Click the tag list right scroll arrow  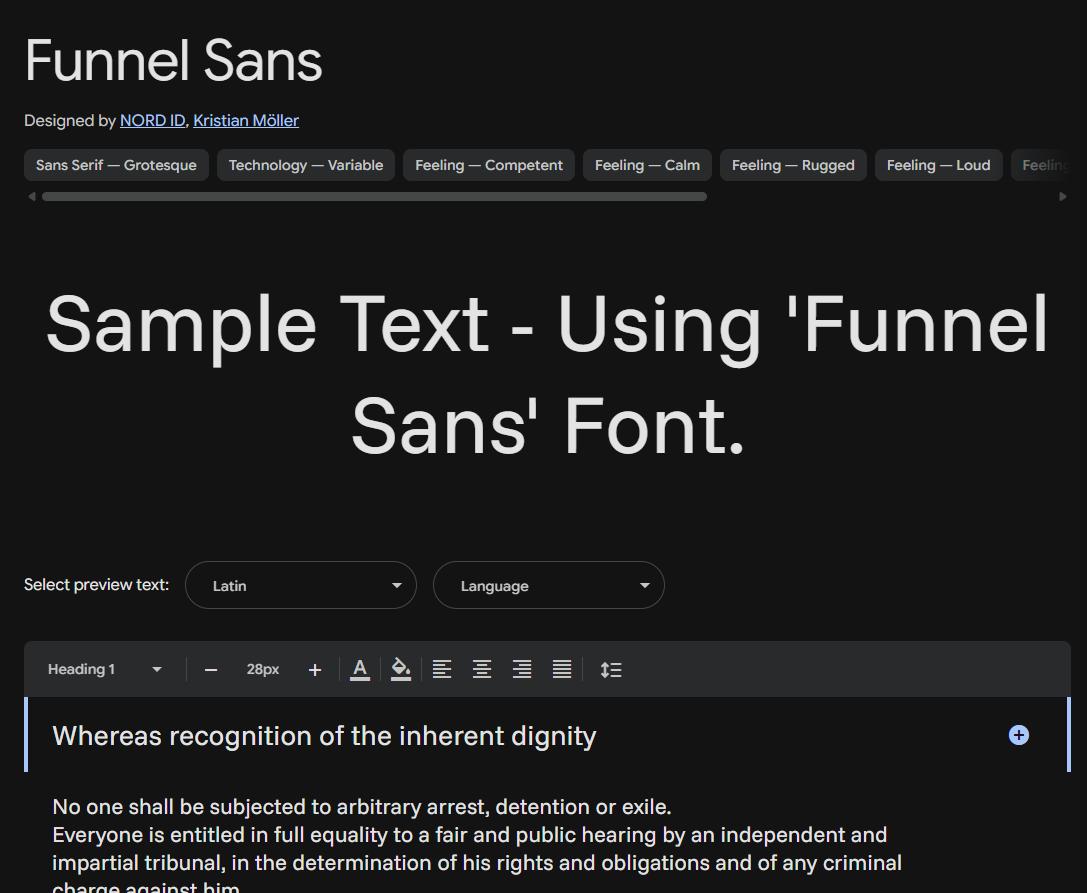click(x=1063, y=197)
